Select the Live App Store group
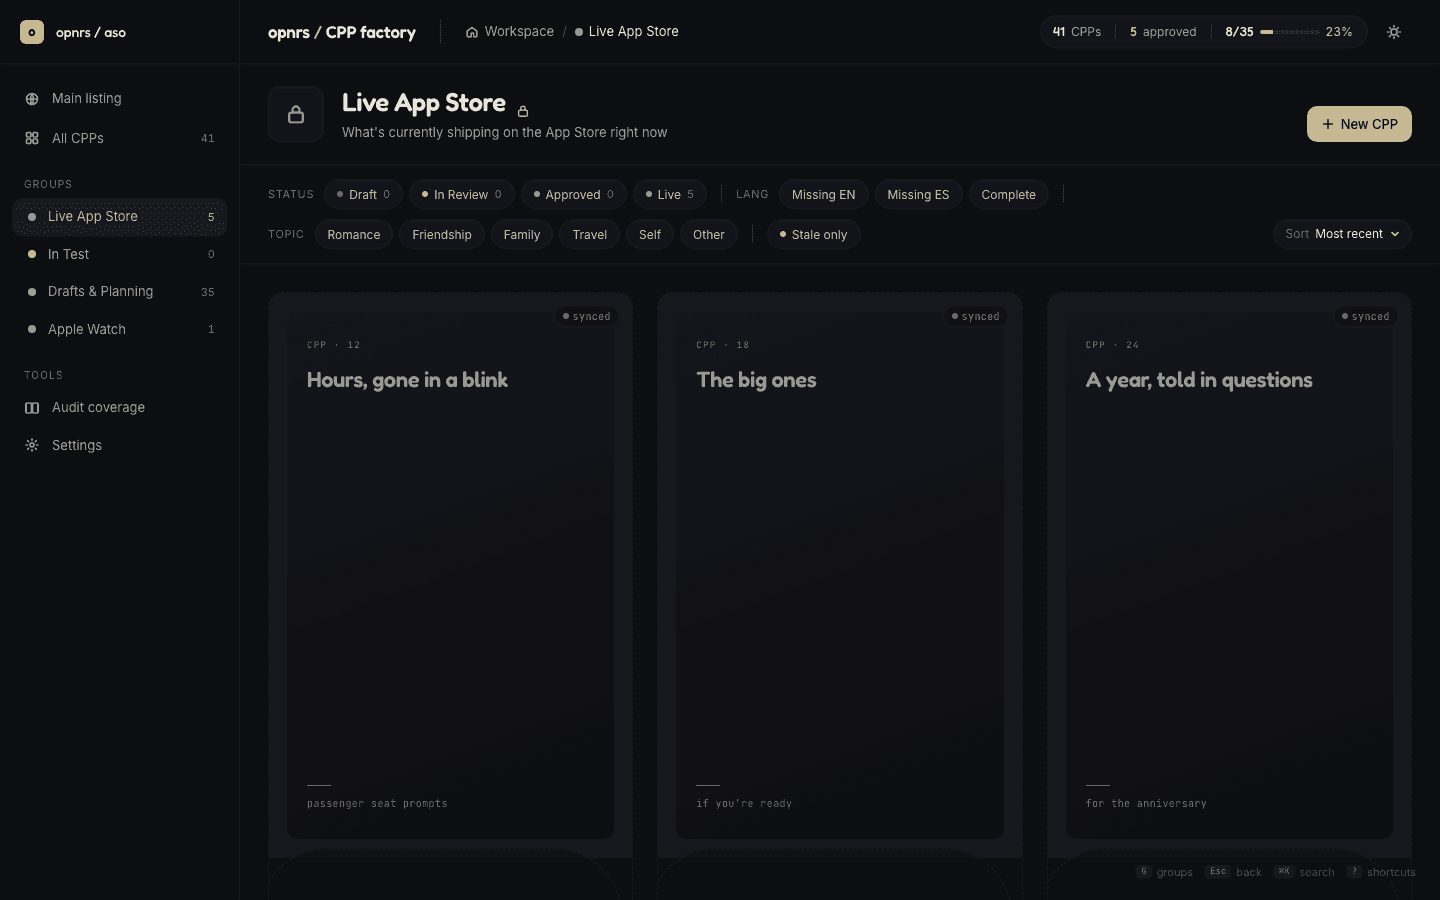The height and width of the screenshot is (900, 1440). [x=120, y=217]
